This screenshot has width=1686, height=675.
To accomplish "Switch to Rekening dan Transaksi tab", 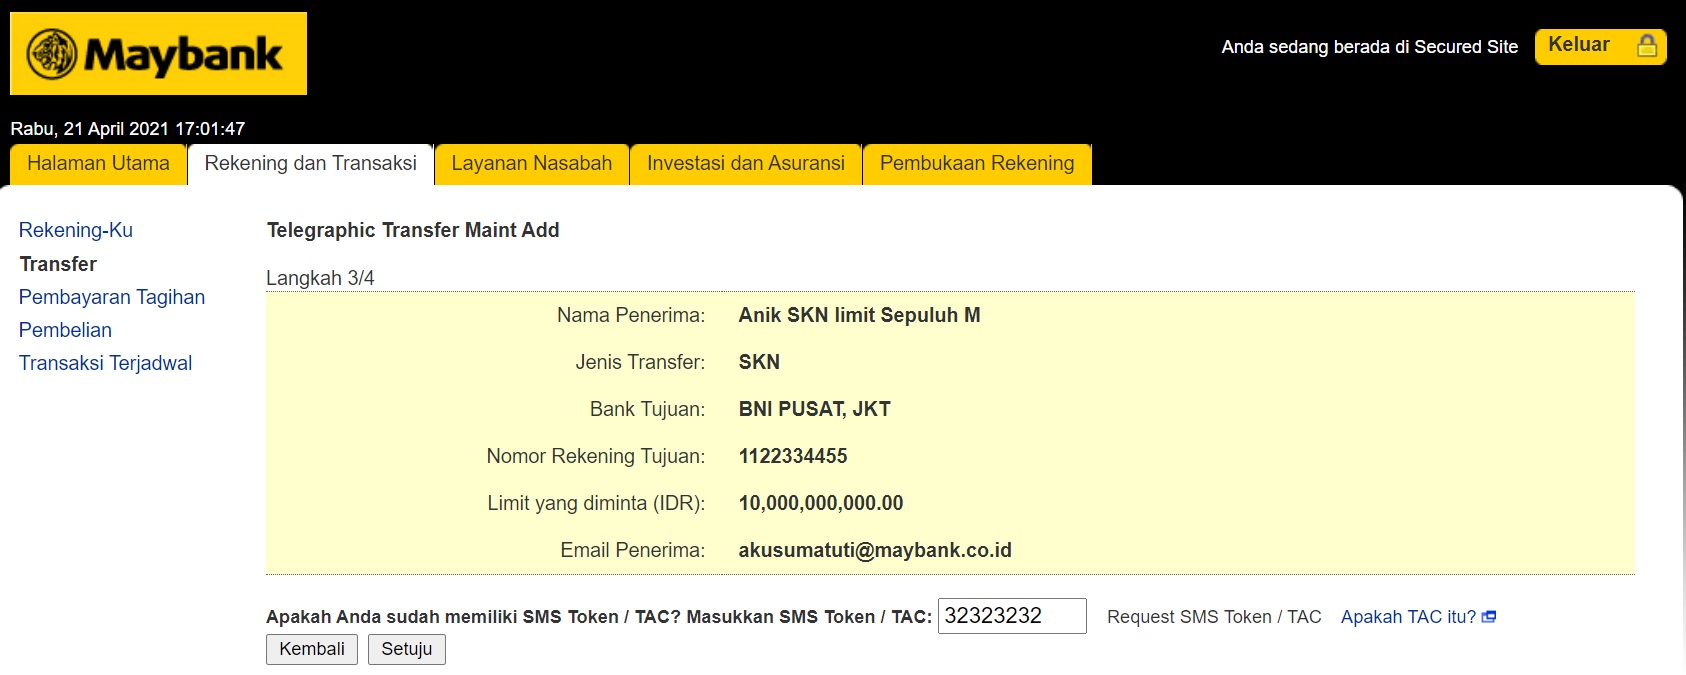I will tap(310, 164).
